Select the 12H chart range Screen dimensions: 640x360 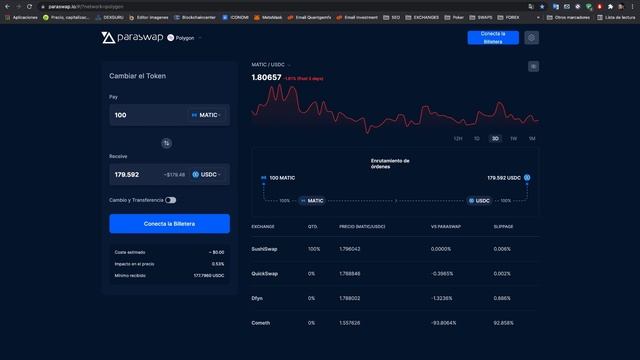pyautogui.click(x=458, y=139)
